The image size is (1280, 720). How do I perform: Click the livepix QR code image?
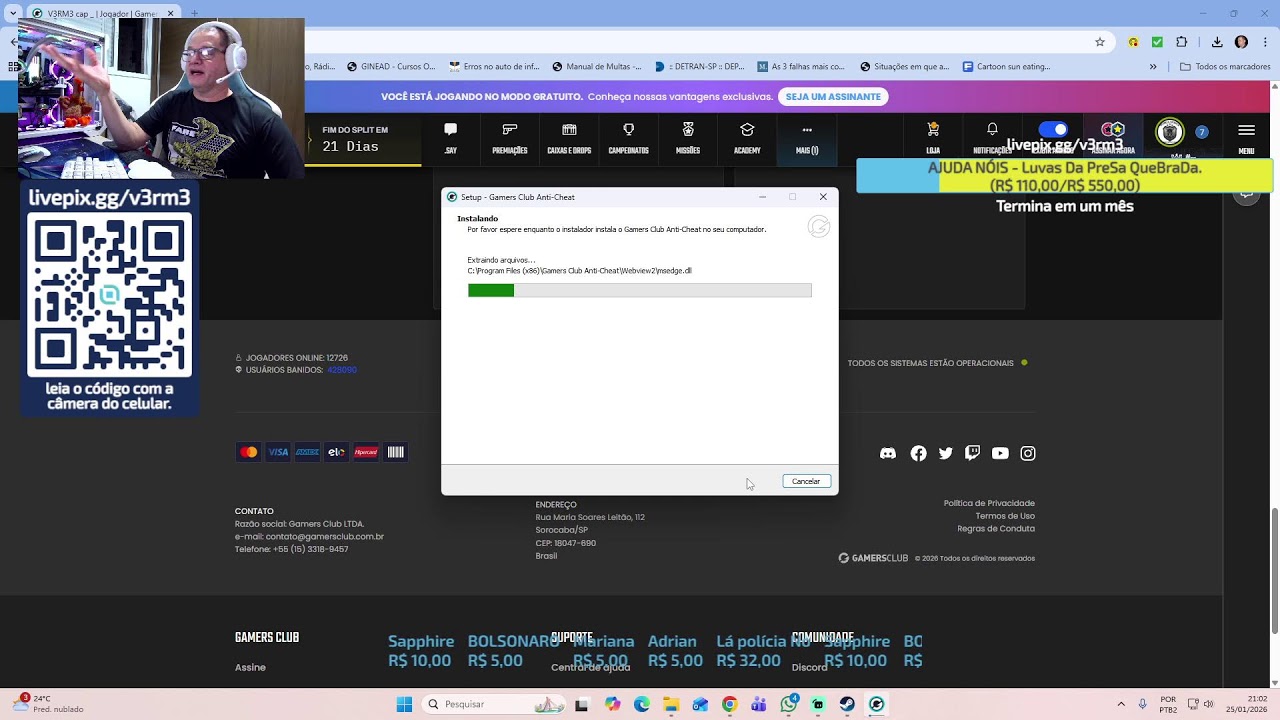(x=109, y=293)
